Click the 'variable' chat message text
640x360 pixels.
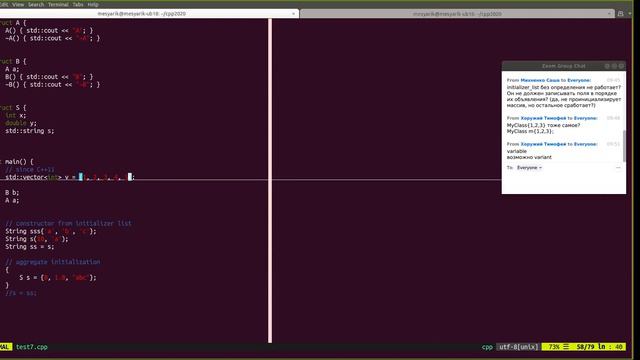(517, 151)
